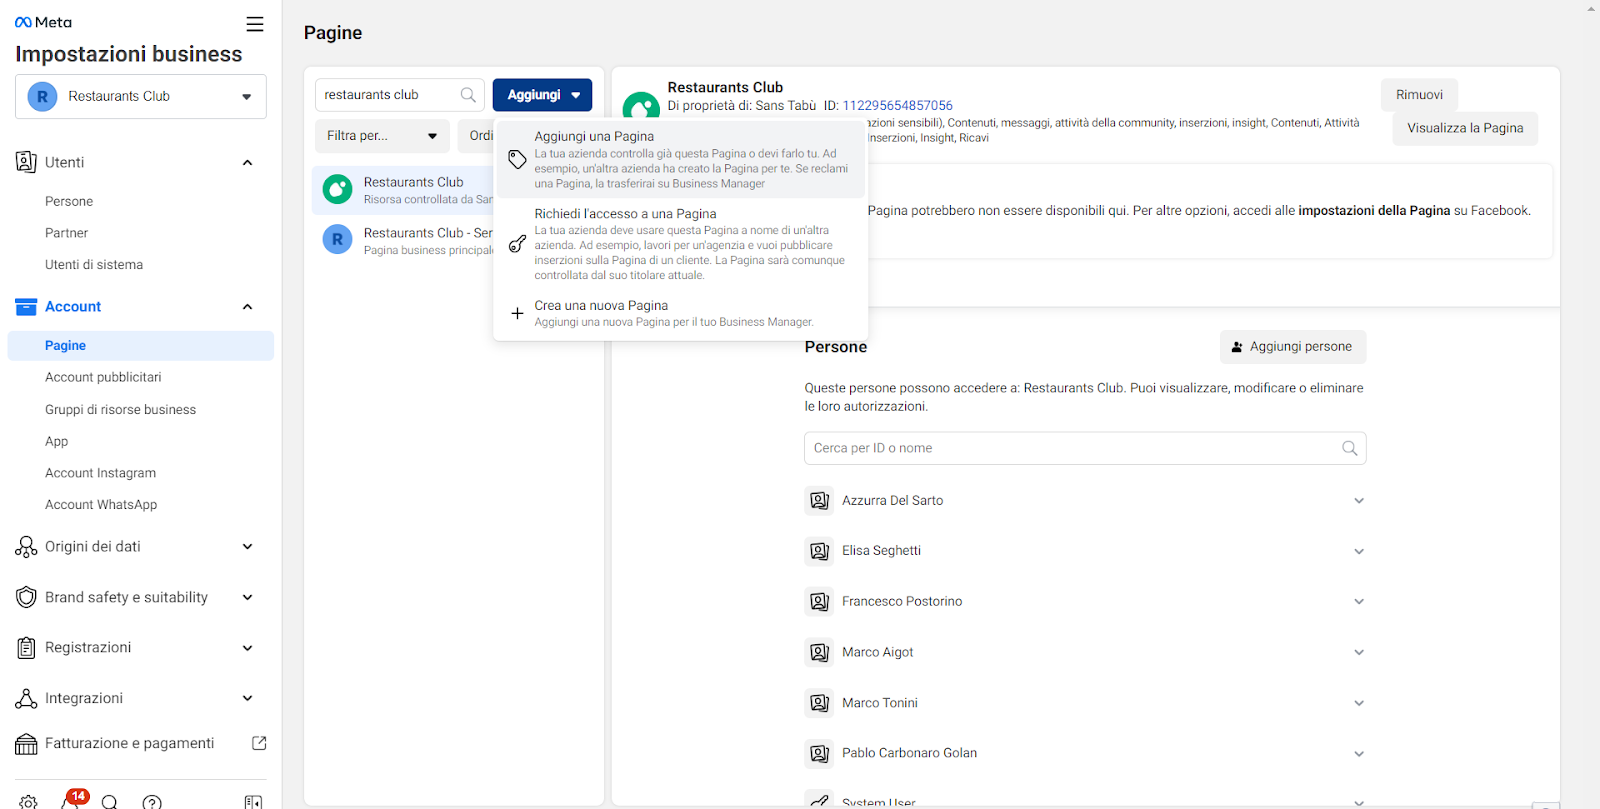The image size is (1600, 809).
Task: Open notifications bell with 14 badge
Action: pos(72,800)
